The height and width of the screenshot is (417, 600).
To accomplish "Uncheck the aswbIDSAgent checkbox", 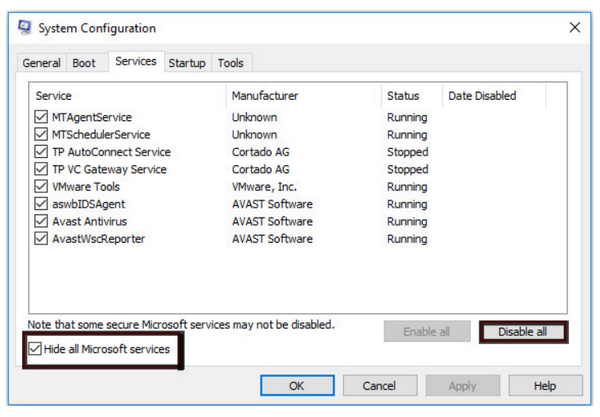I will point(41,204).
